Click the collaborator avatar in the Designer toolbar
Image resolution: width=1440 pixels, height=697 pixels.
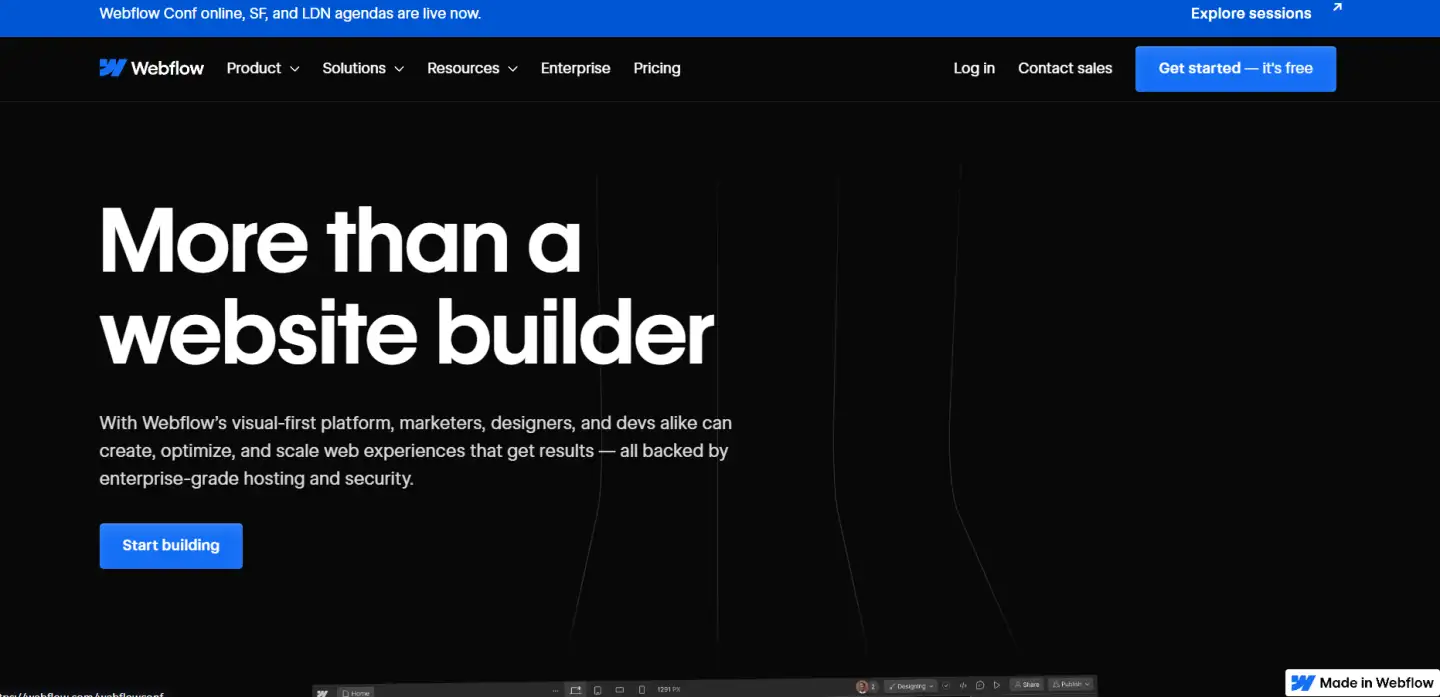[x=862, y=687]
